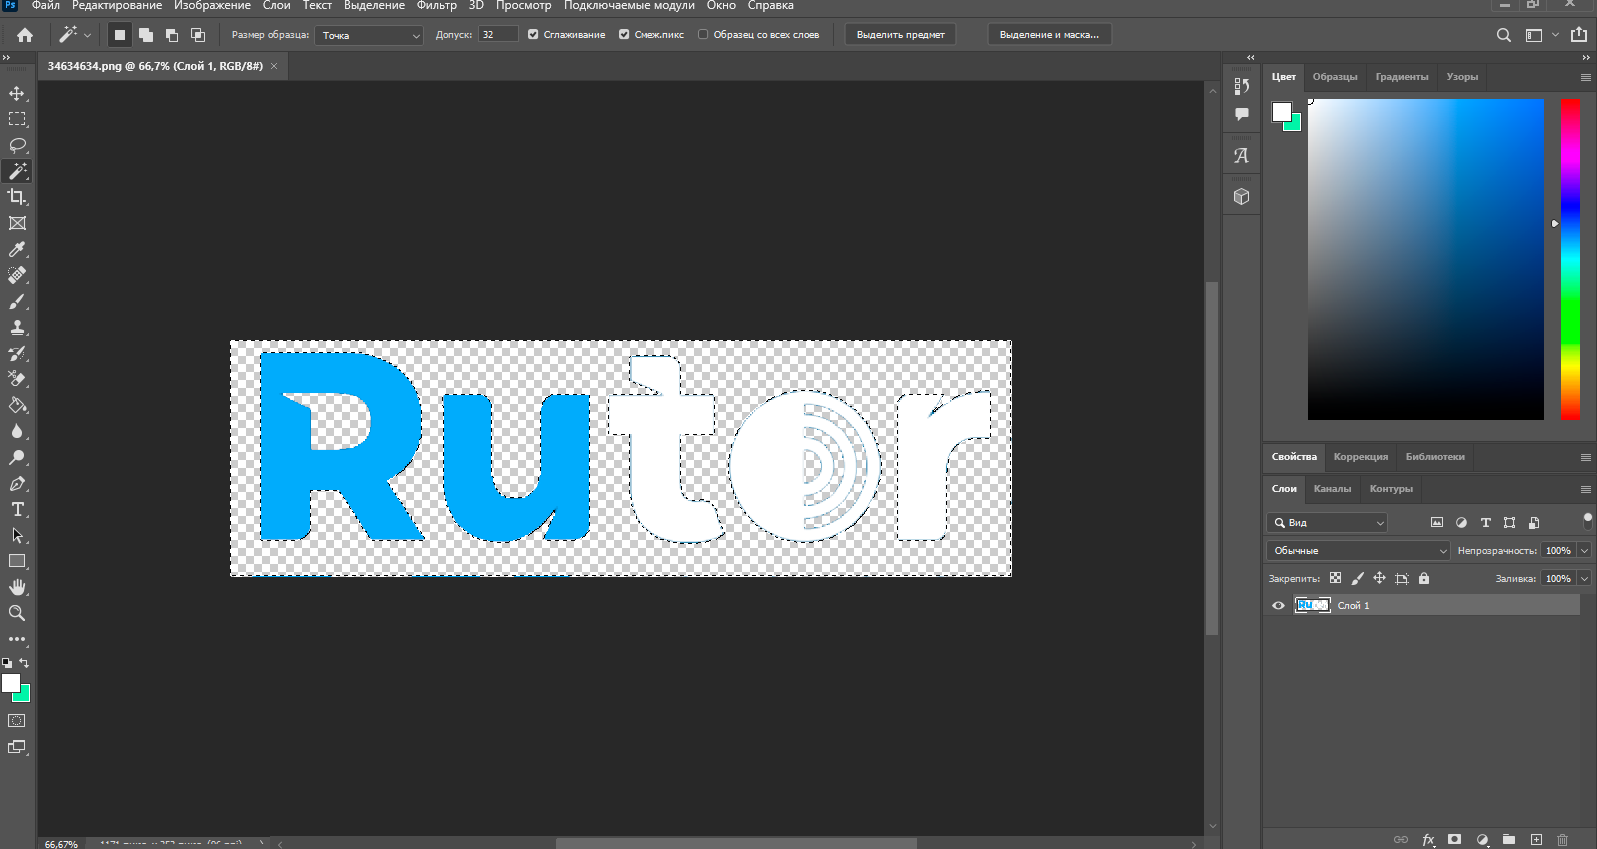Select the Move tool
1597x849 pixels.
coord(17,93)
